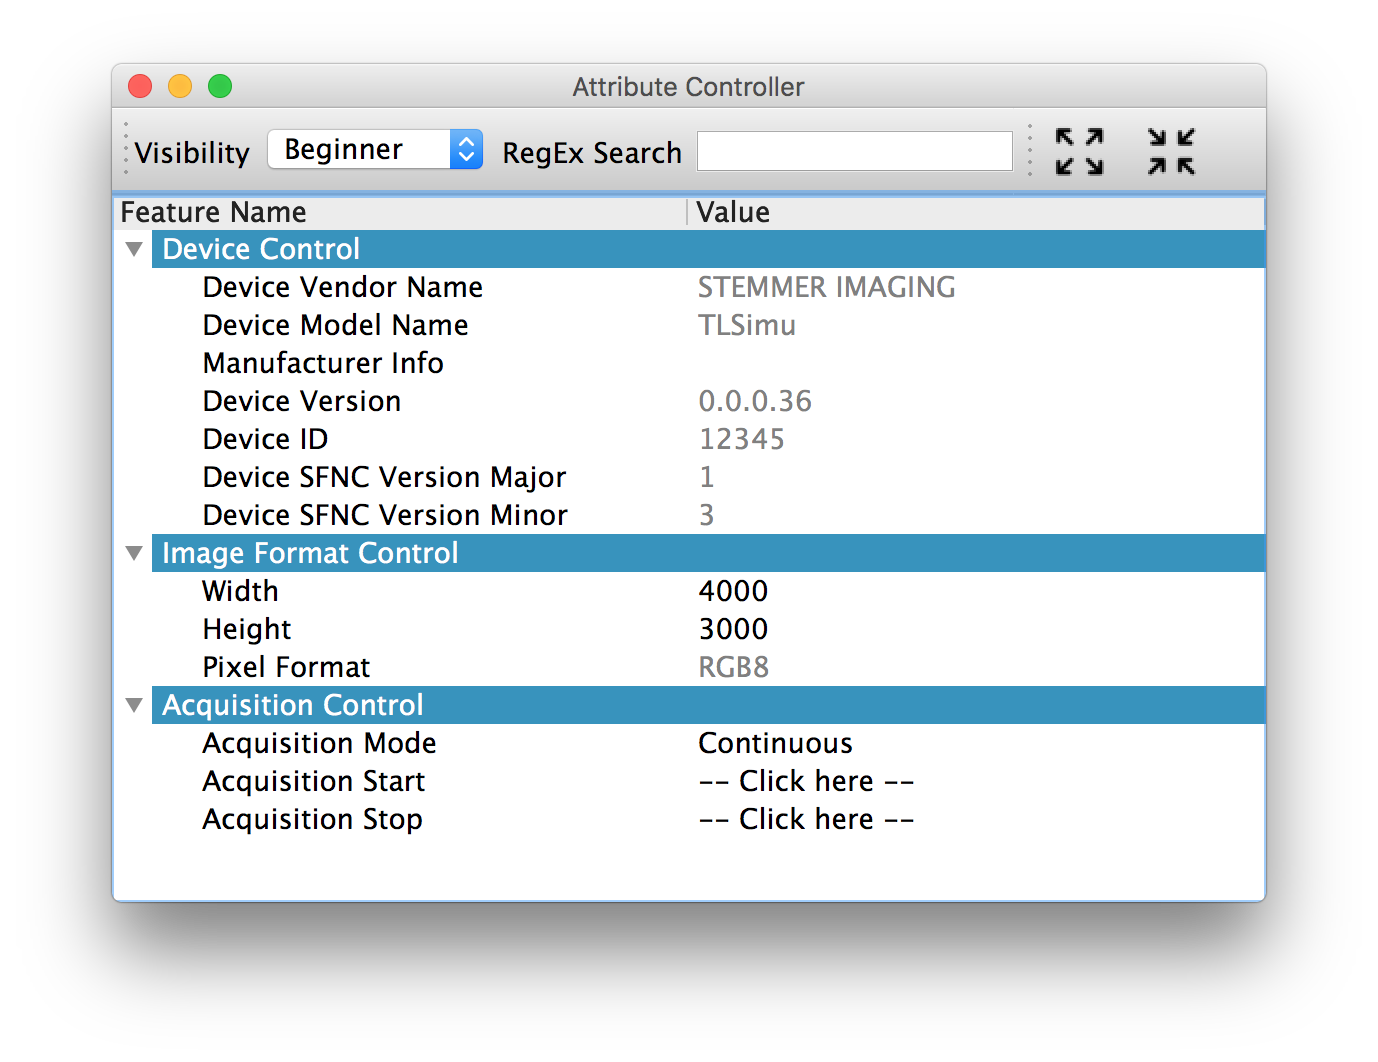The image size is (1378, 1062).
Task: Select the Image Format Control category row
Action: [x=708, y=553]
